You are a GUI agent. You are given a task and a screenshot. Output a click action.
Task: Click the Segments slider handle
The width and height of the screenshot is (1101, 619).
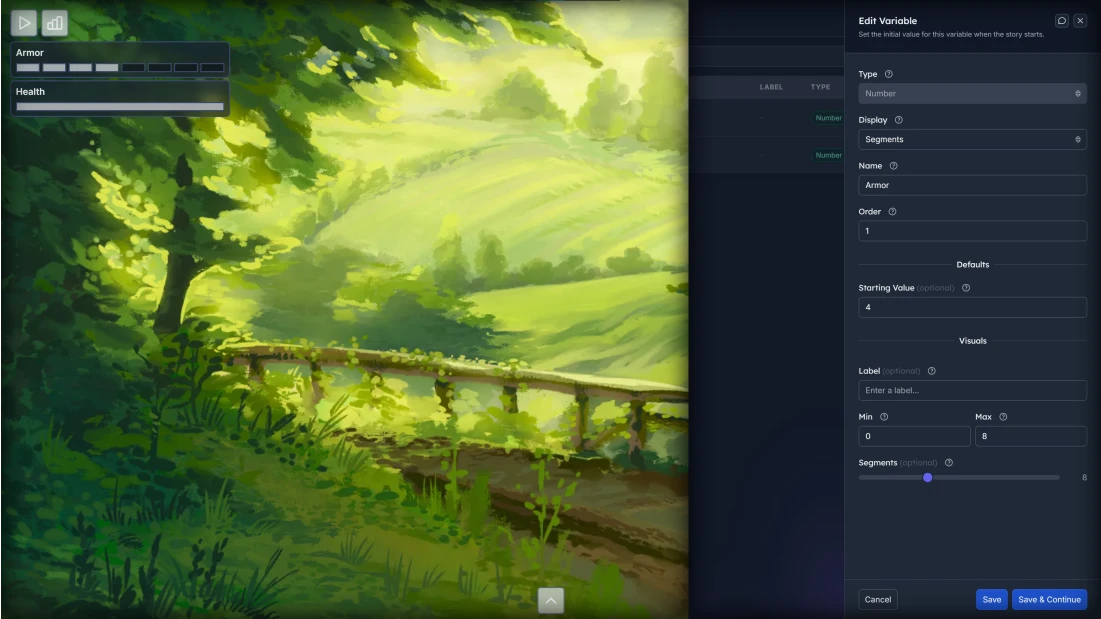pyautogui.click(x=928, y=478)
